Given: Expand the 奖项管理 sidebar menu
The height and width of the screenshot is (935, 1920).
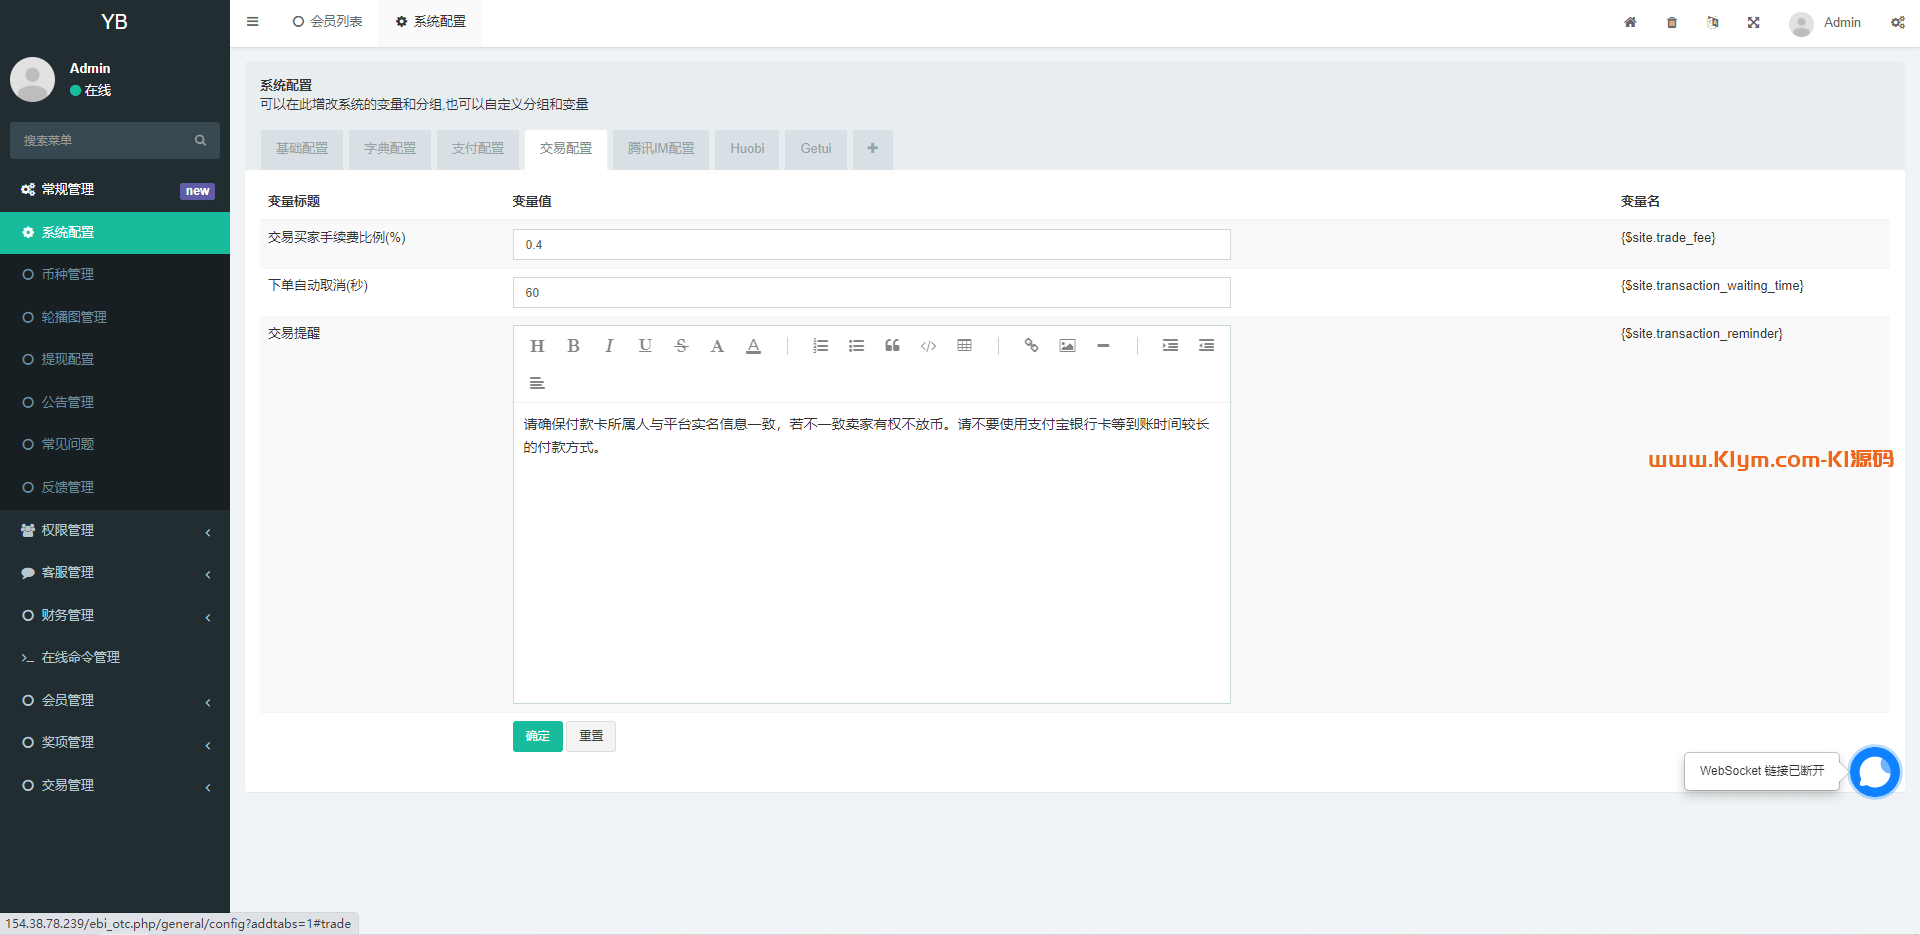Looking at the screenshot, I should (115, 742).
